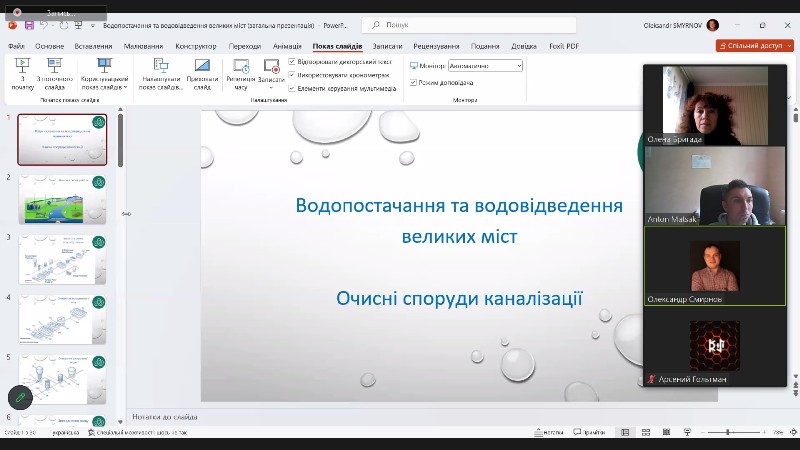Screen dimensions: 800x450
Task: Switch to the Рецензування tab
Action: click(x=436, y=46)
